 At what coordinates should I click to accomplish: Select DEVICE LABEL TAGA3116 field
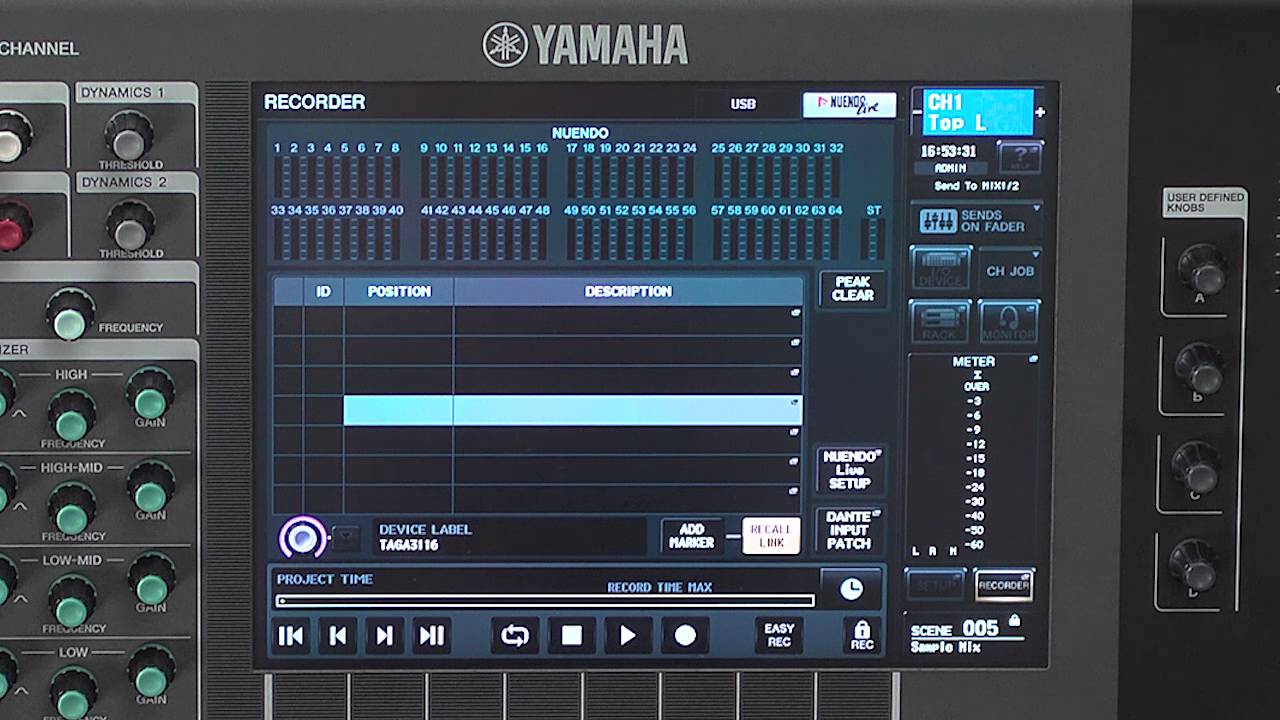pos(510,537)
